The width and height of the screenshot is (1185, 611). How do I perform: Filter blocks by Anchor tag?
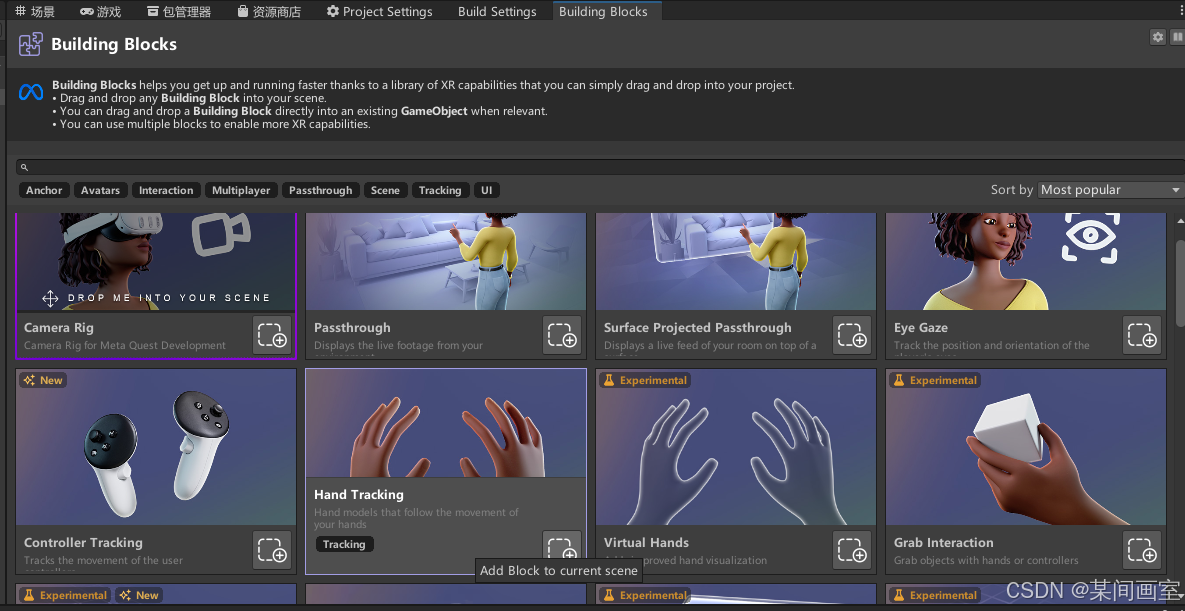pyautogui.click(x=44, y=191)
